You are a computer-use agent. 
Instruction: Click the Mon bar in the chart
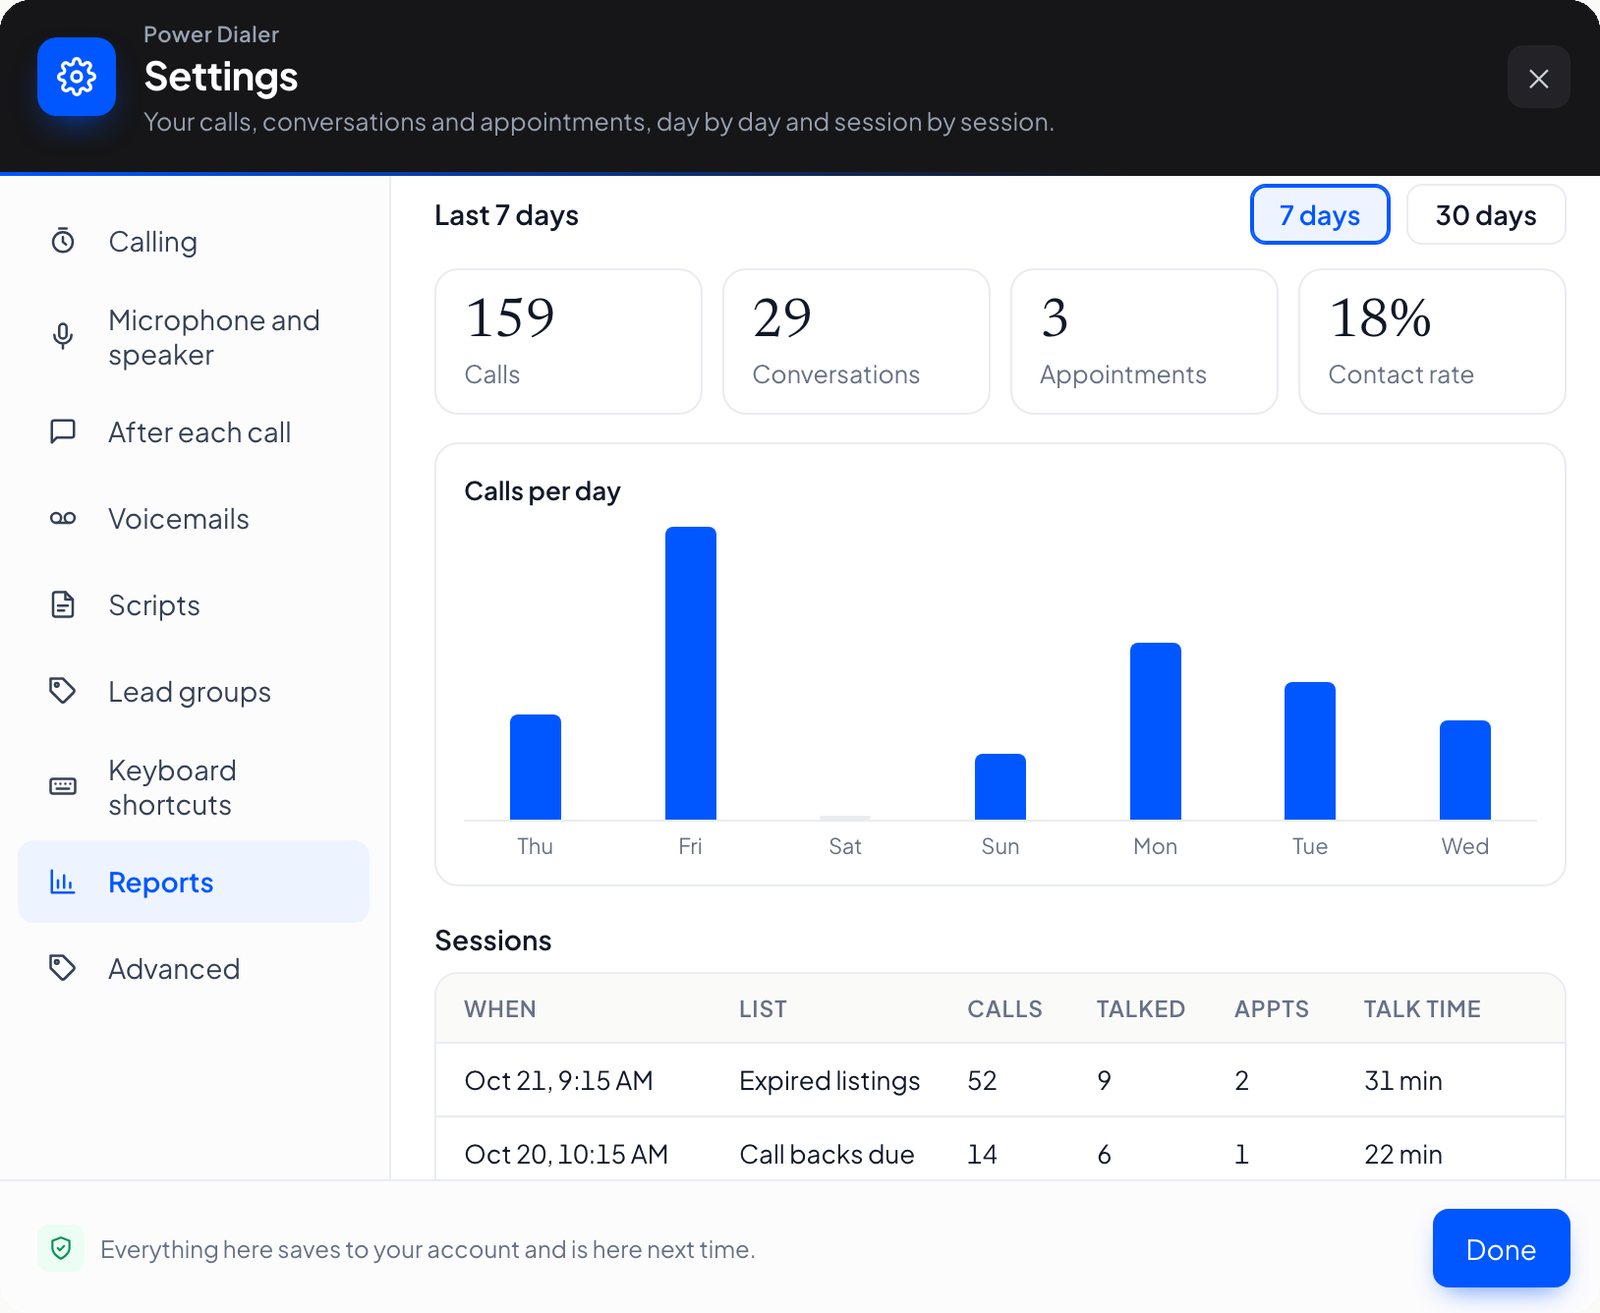[1155, 731]
